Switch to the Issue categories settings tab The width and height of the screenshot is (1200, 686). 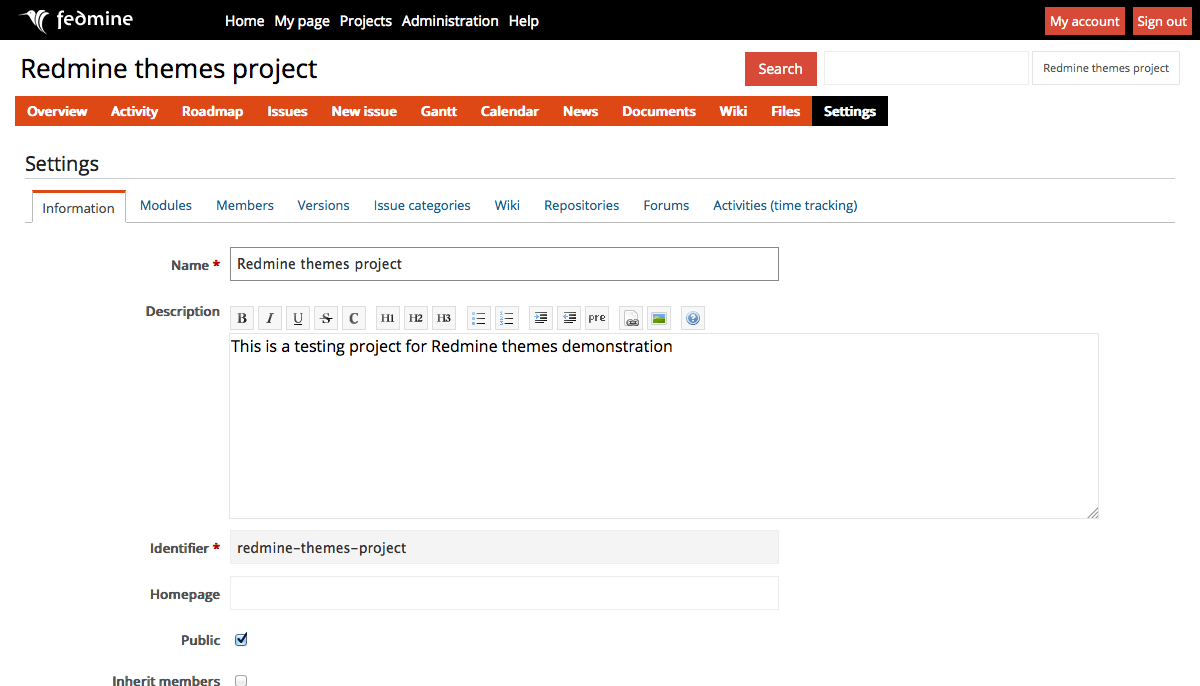pyautogui.click(x=422, y=205)
